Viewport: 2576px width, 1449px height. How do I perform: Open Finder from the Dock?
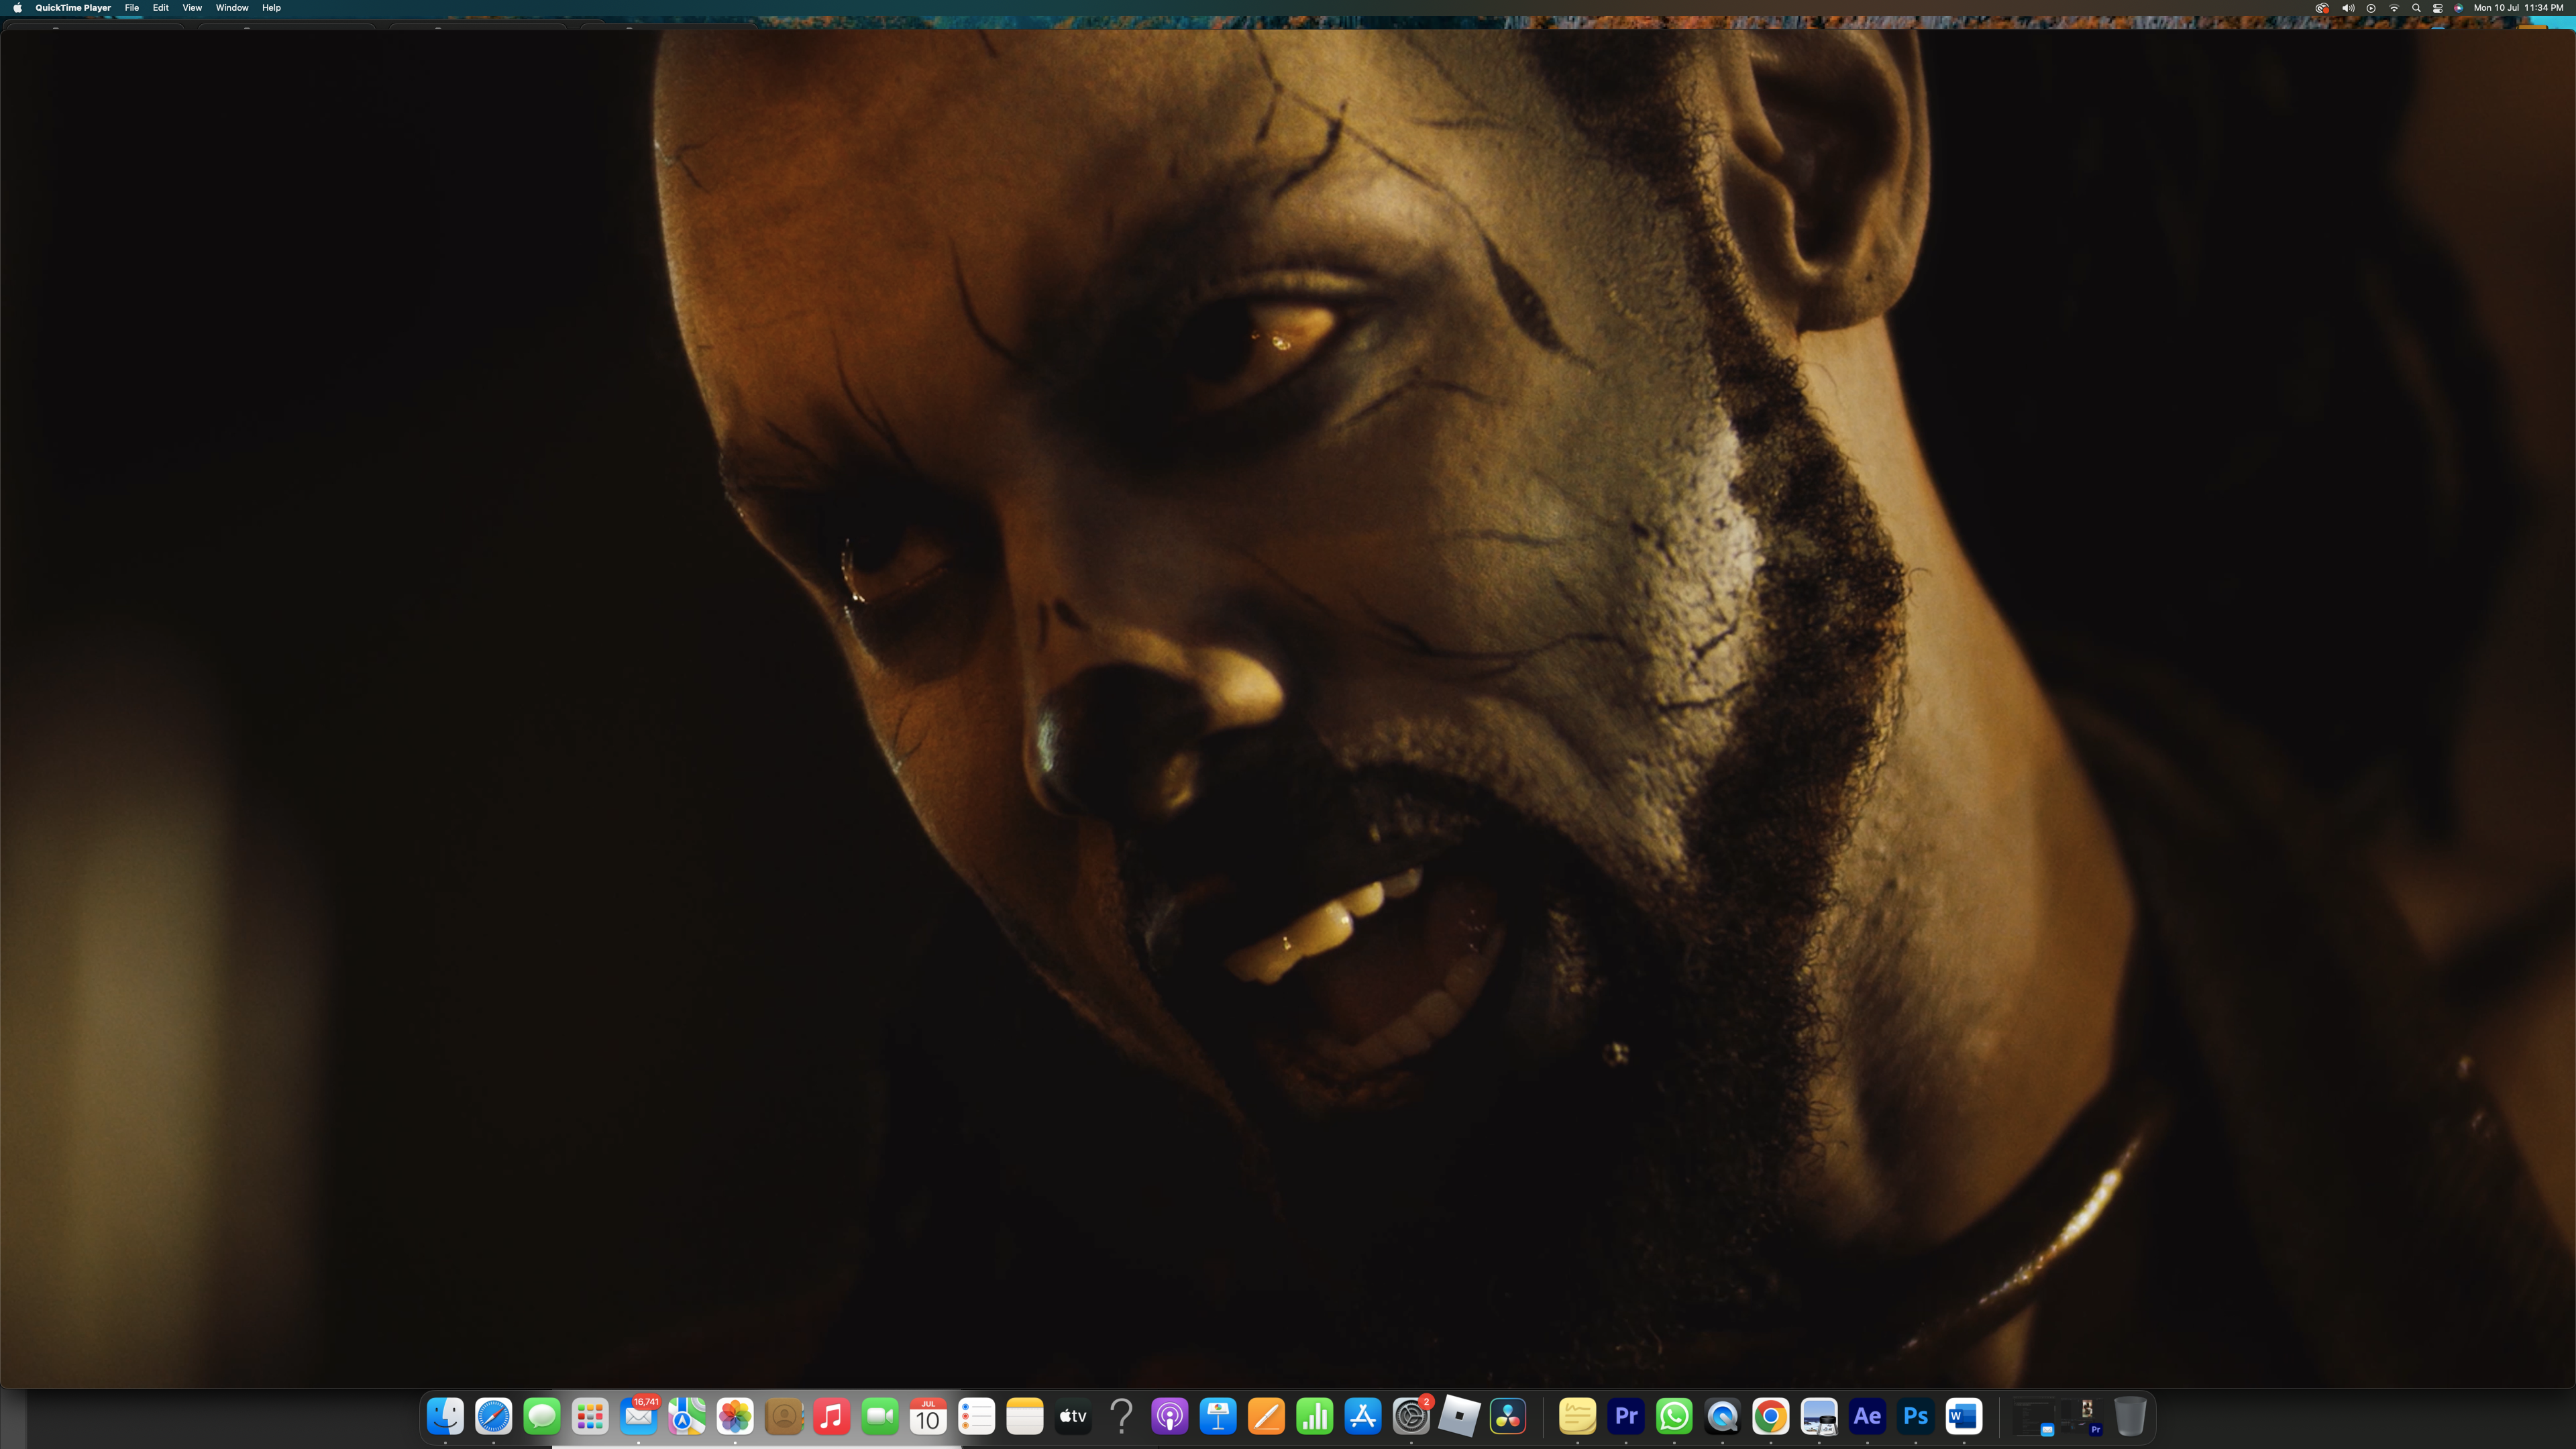tap(445, 1416)
